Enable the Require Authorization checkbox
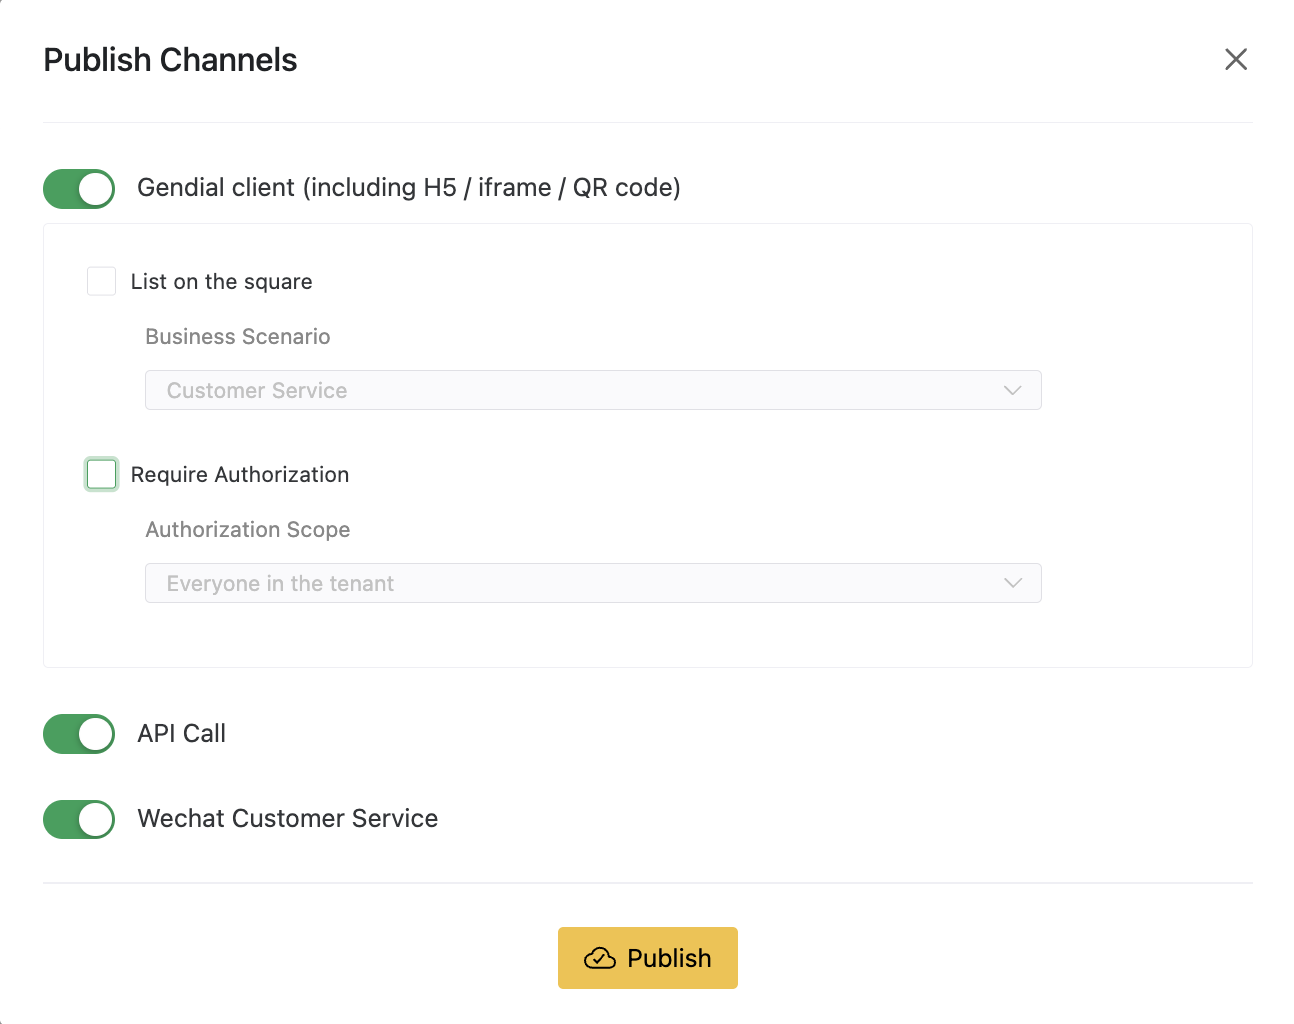This screenshot has height=1024, width=1294. tap(102, 474)
